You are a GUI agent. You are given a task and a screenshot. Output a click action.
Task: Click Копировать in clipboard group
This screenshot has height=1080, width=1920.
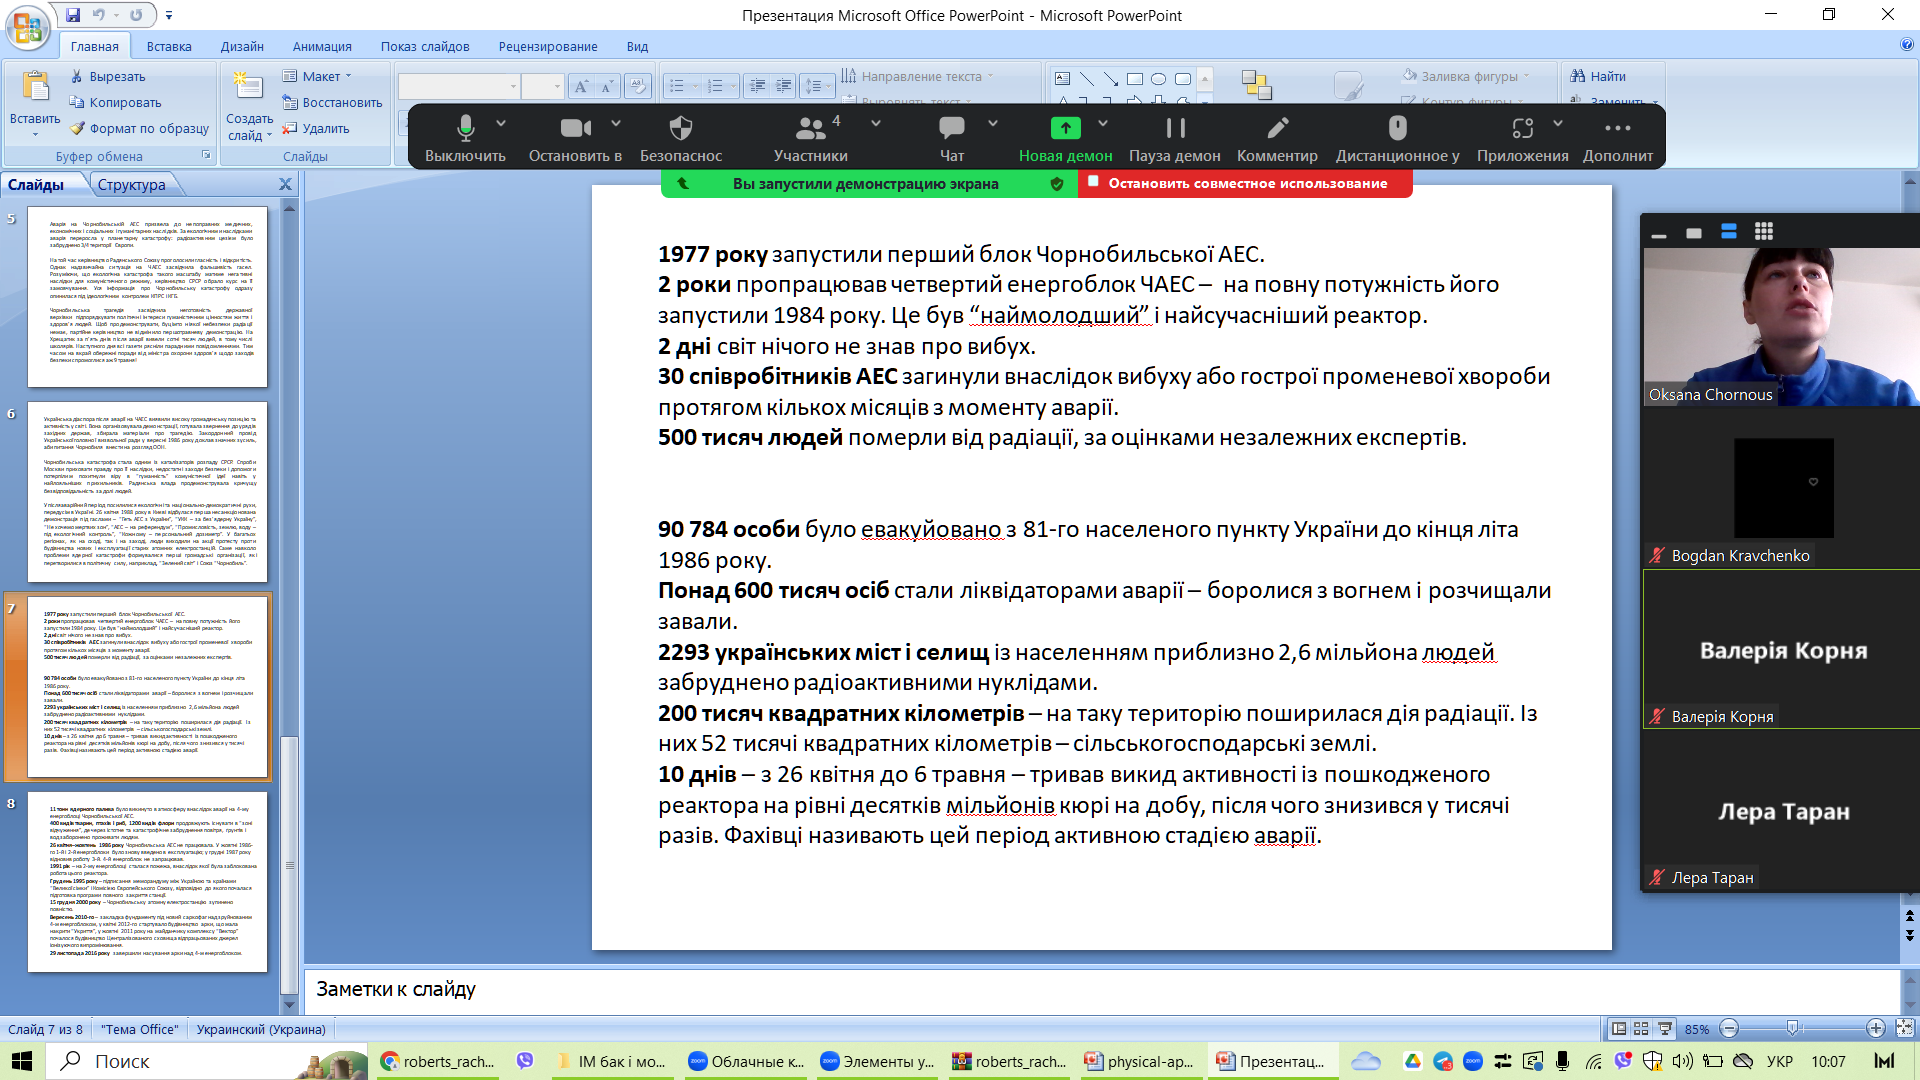[115, 102]
